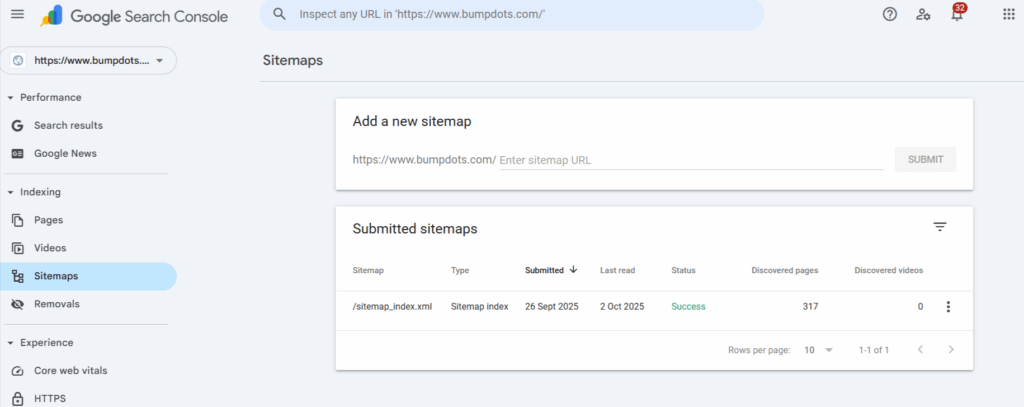
Task: Open more options for sitemap_index.xml row
Action: [x=948, y=307]
